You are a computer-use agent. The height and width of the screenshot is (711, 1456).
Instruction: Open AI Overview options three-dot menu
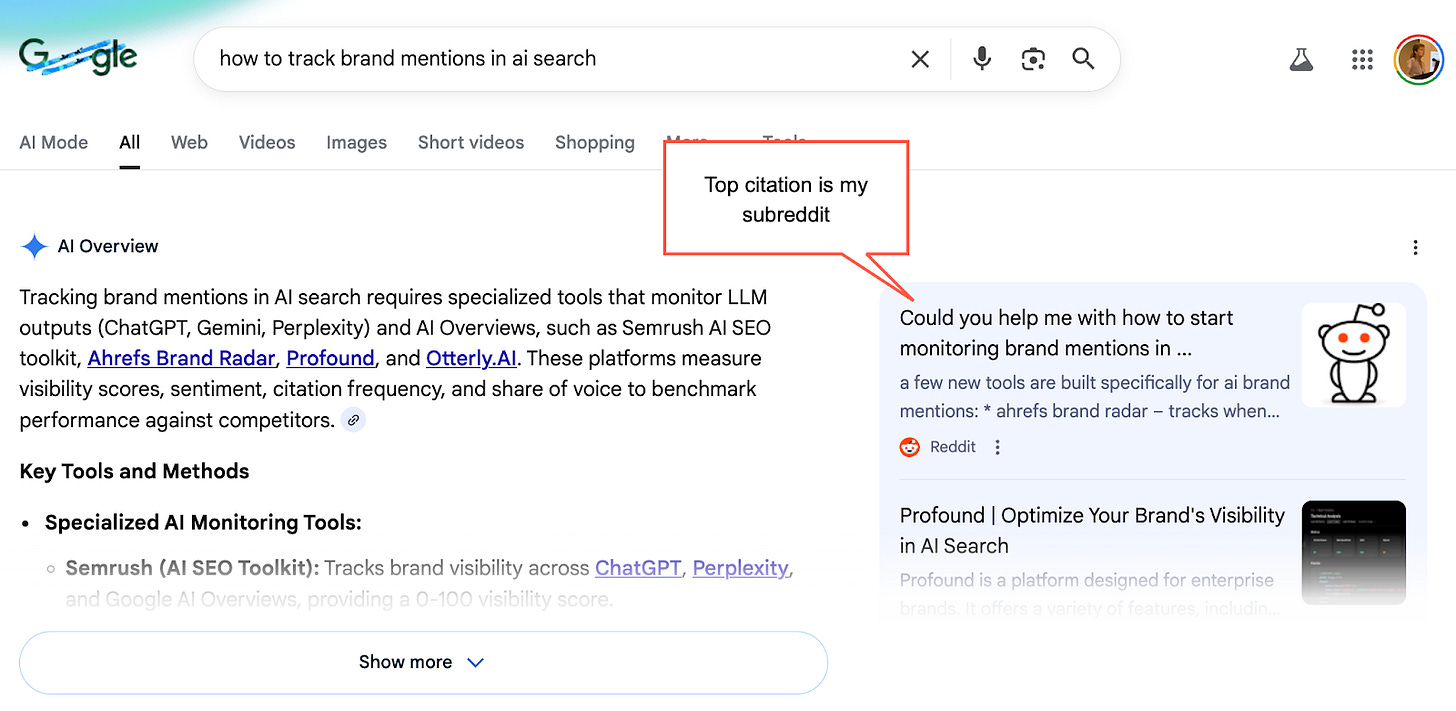[1415, 247]
